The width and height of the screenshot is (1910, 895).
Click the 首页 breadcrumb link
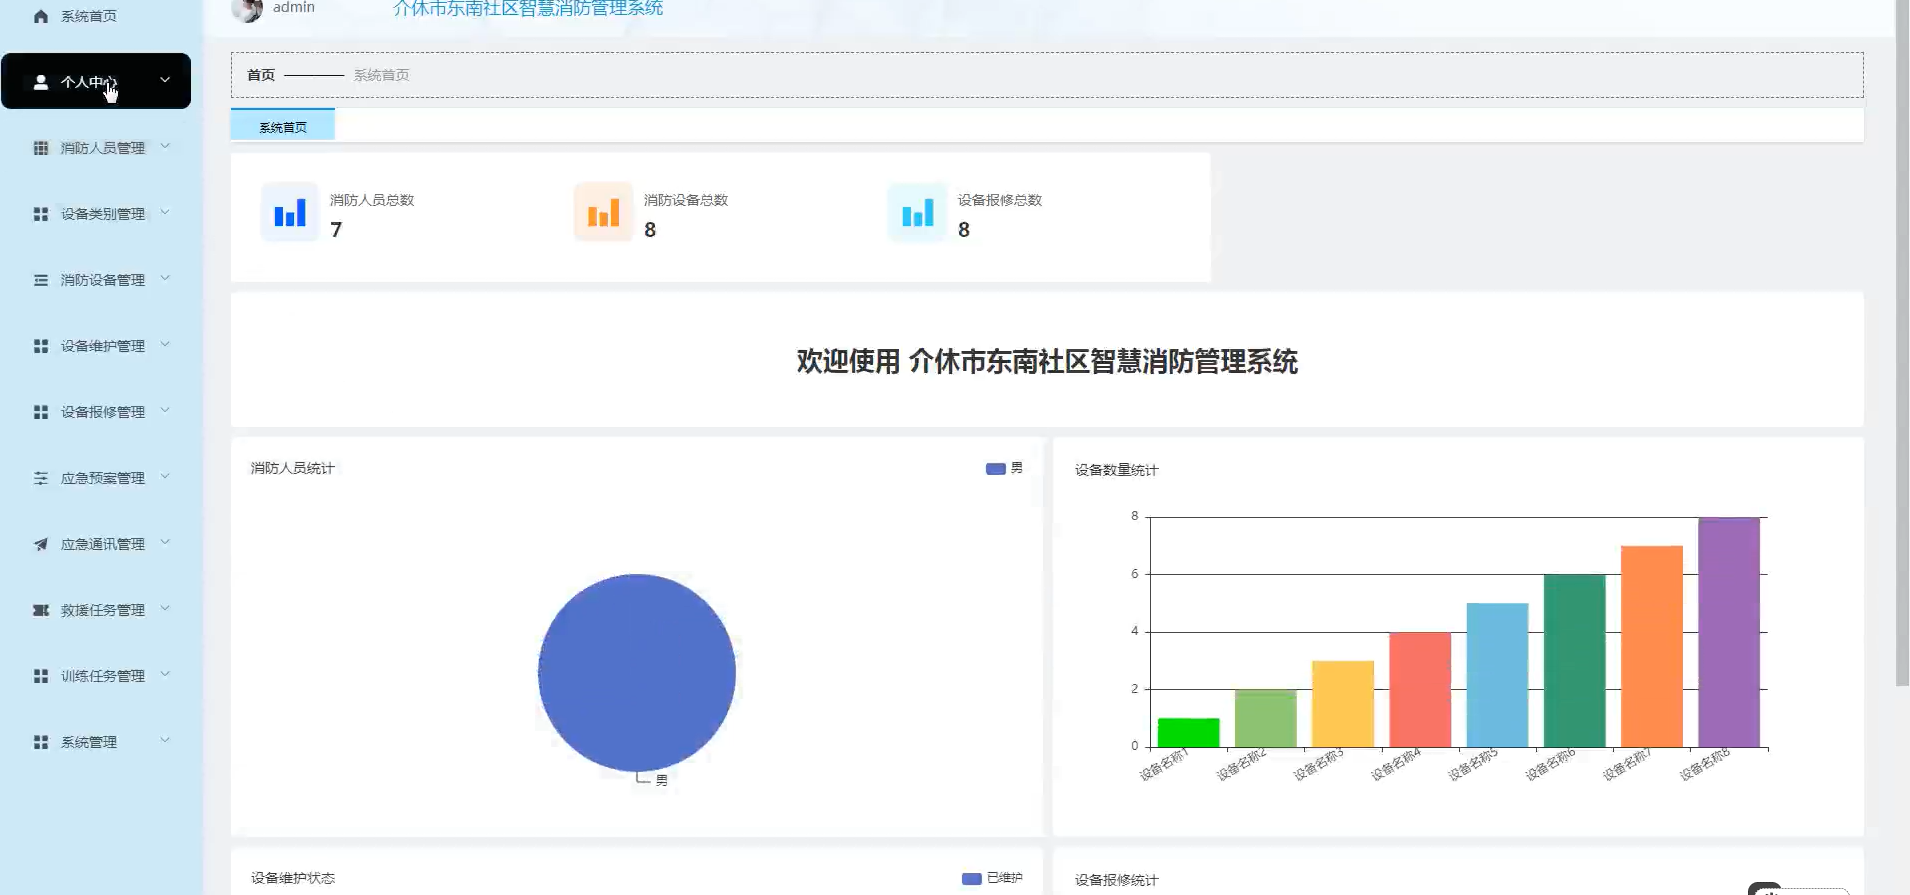[261, 75]
